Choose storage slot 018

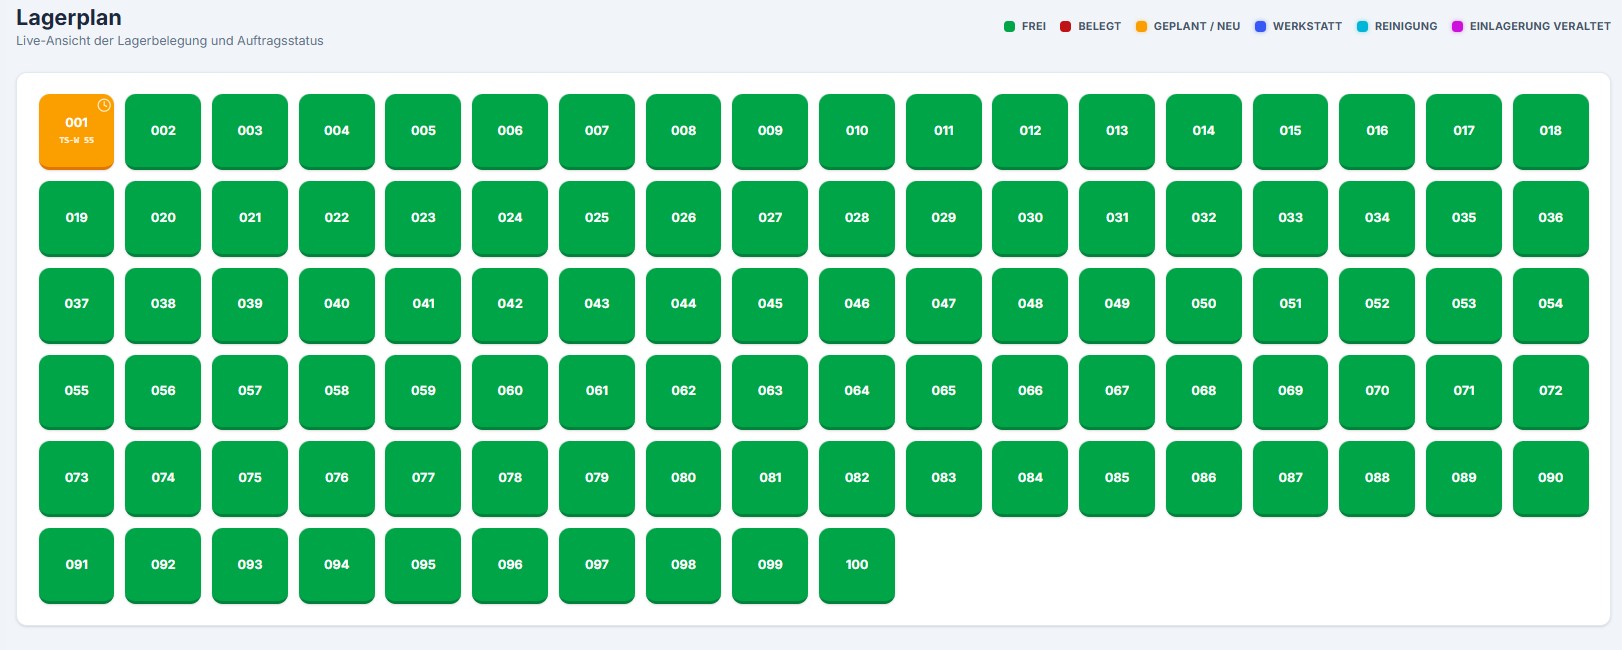point(1551,131)
